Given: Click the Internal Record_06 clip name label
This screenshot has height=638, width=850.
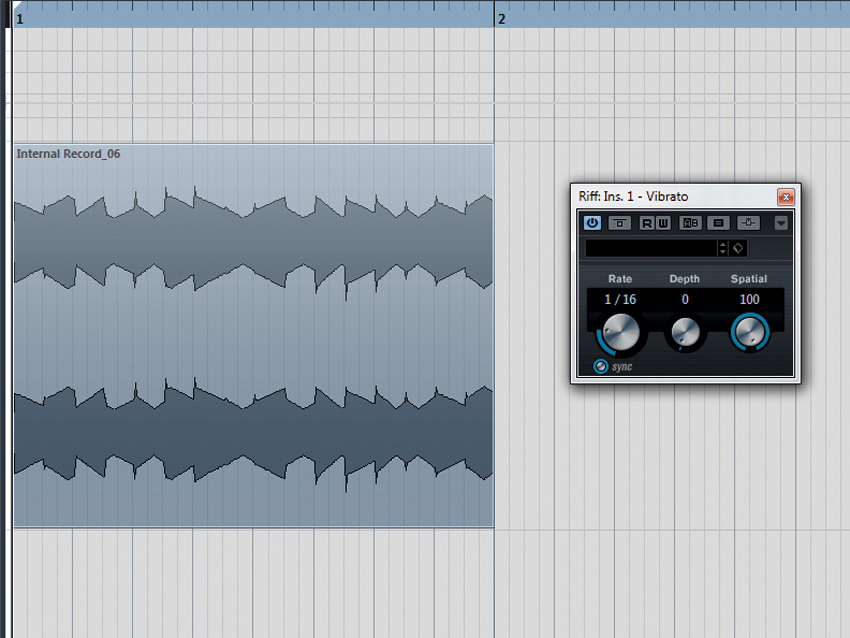Looking at the screenshot, I should pyautogui.click(x=68, y=154).
